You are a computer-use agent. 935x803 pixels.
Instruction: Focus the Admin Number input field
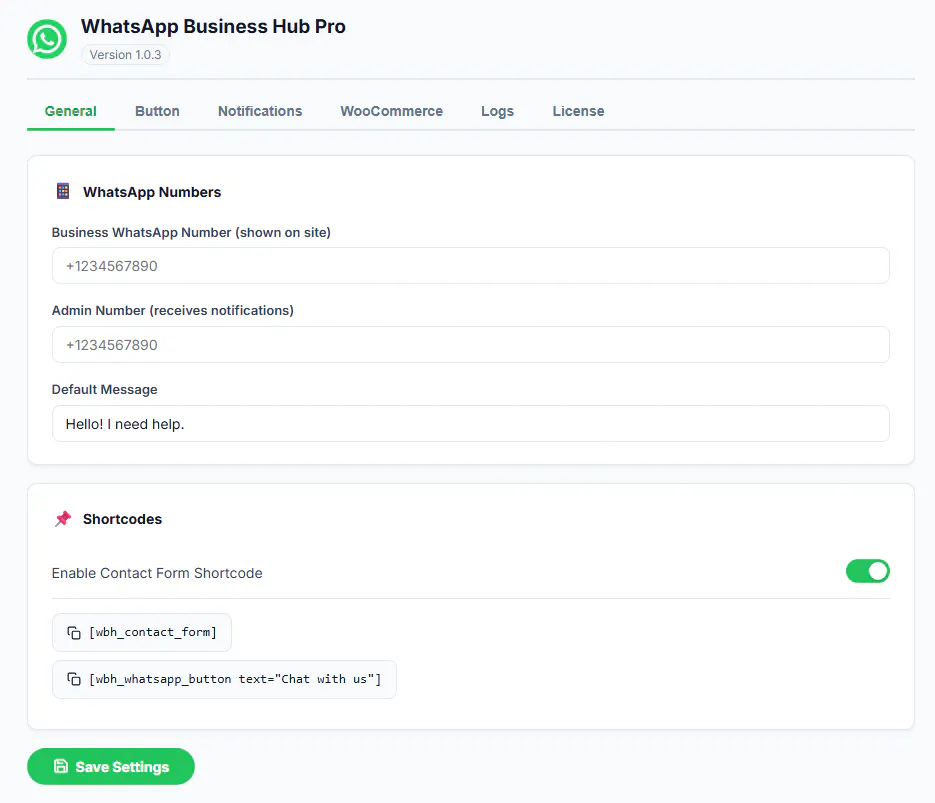470,345
